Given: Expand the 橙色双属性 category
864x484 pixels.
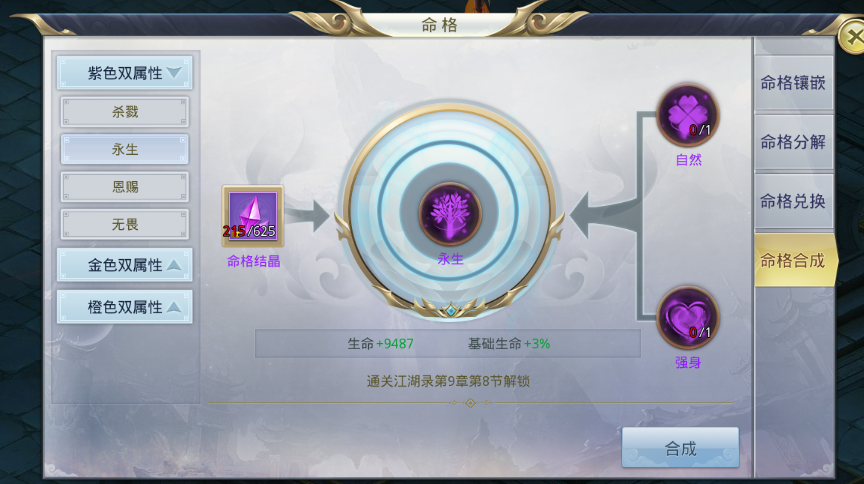Looking at the screenshot, I should [x=125, y=307].
